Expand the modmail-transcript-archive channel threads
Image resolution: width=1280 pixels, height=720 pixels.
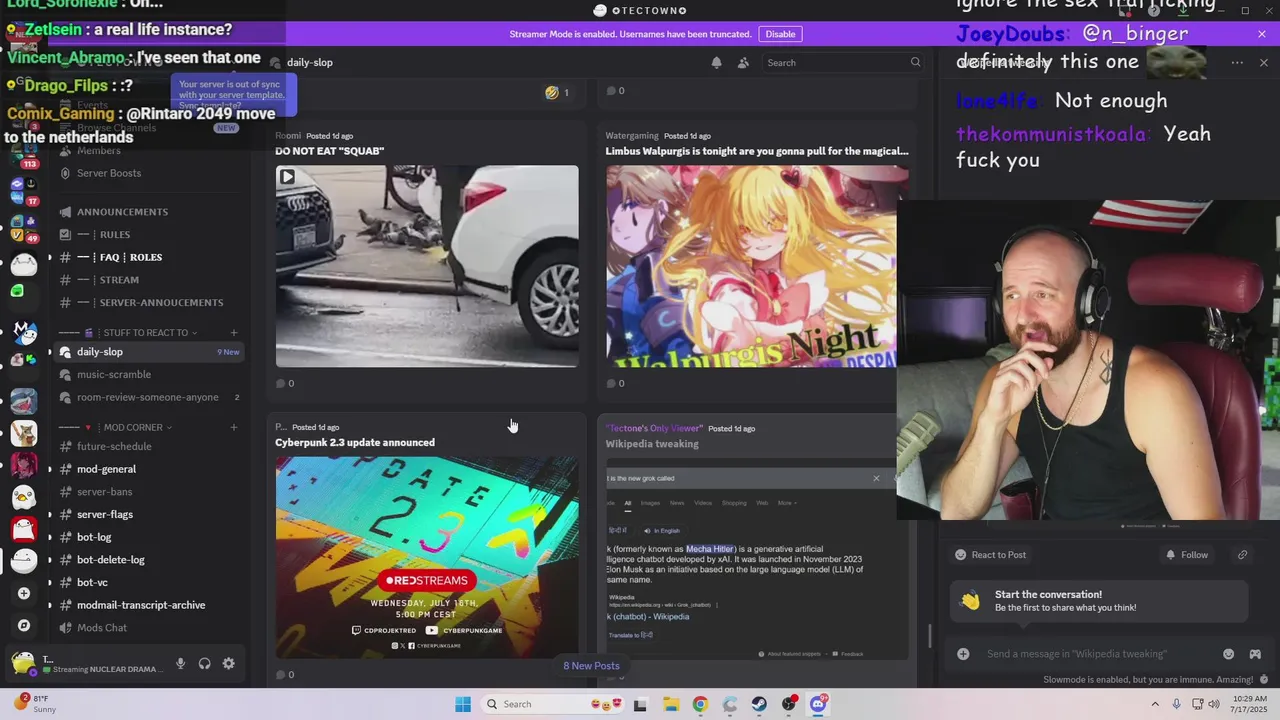[50, 605]
